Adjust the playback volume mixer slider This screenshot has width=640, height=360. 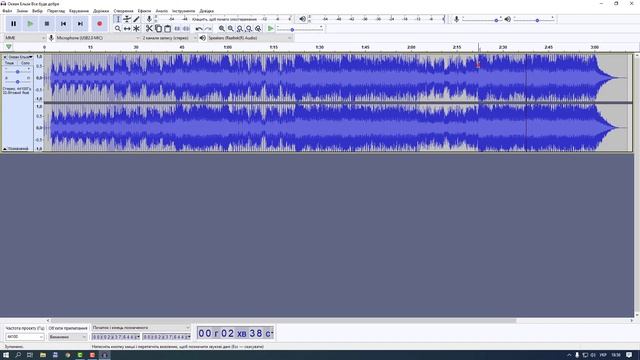pyautogui.click(x=534, y=19)
